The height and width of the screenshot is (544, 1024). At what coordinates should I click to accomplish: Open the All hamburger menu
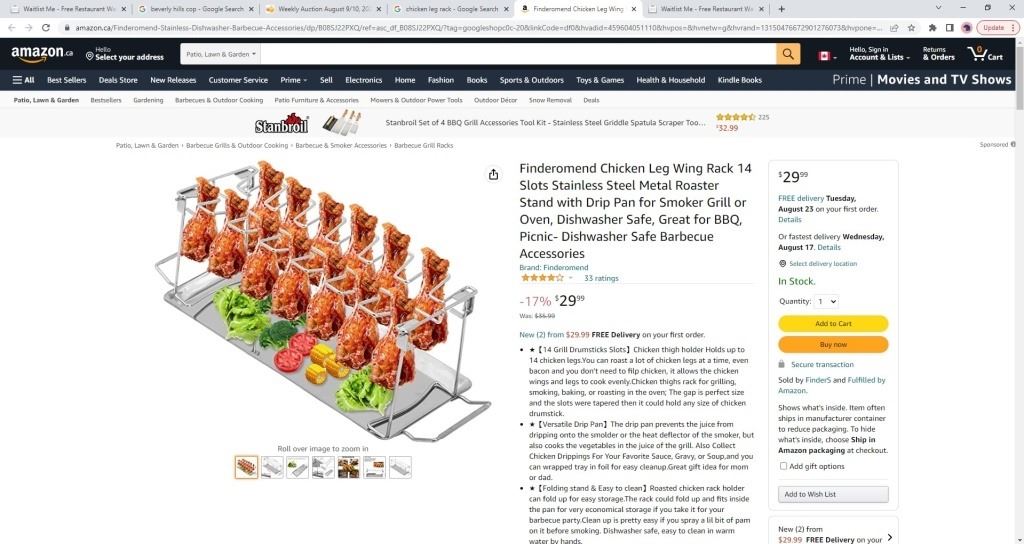point(24,80)
